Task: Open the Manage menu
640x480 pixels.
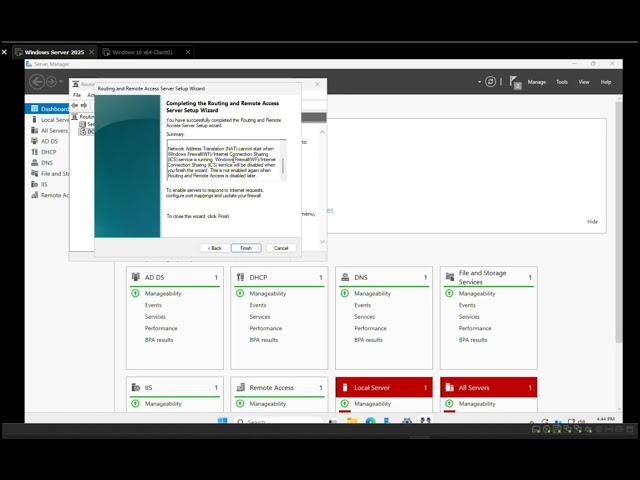Action: [536, 82]
